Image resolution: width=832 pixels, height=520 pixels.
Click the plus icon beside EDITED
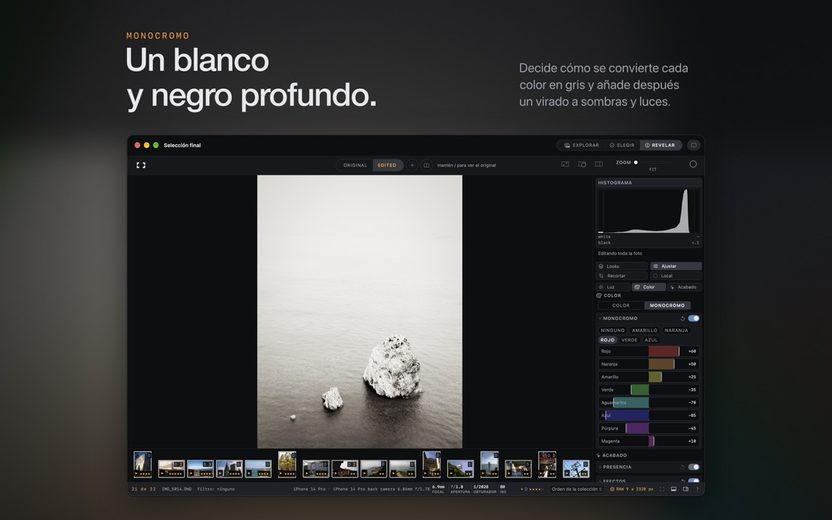[x=412, y=165]
